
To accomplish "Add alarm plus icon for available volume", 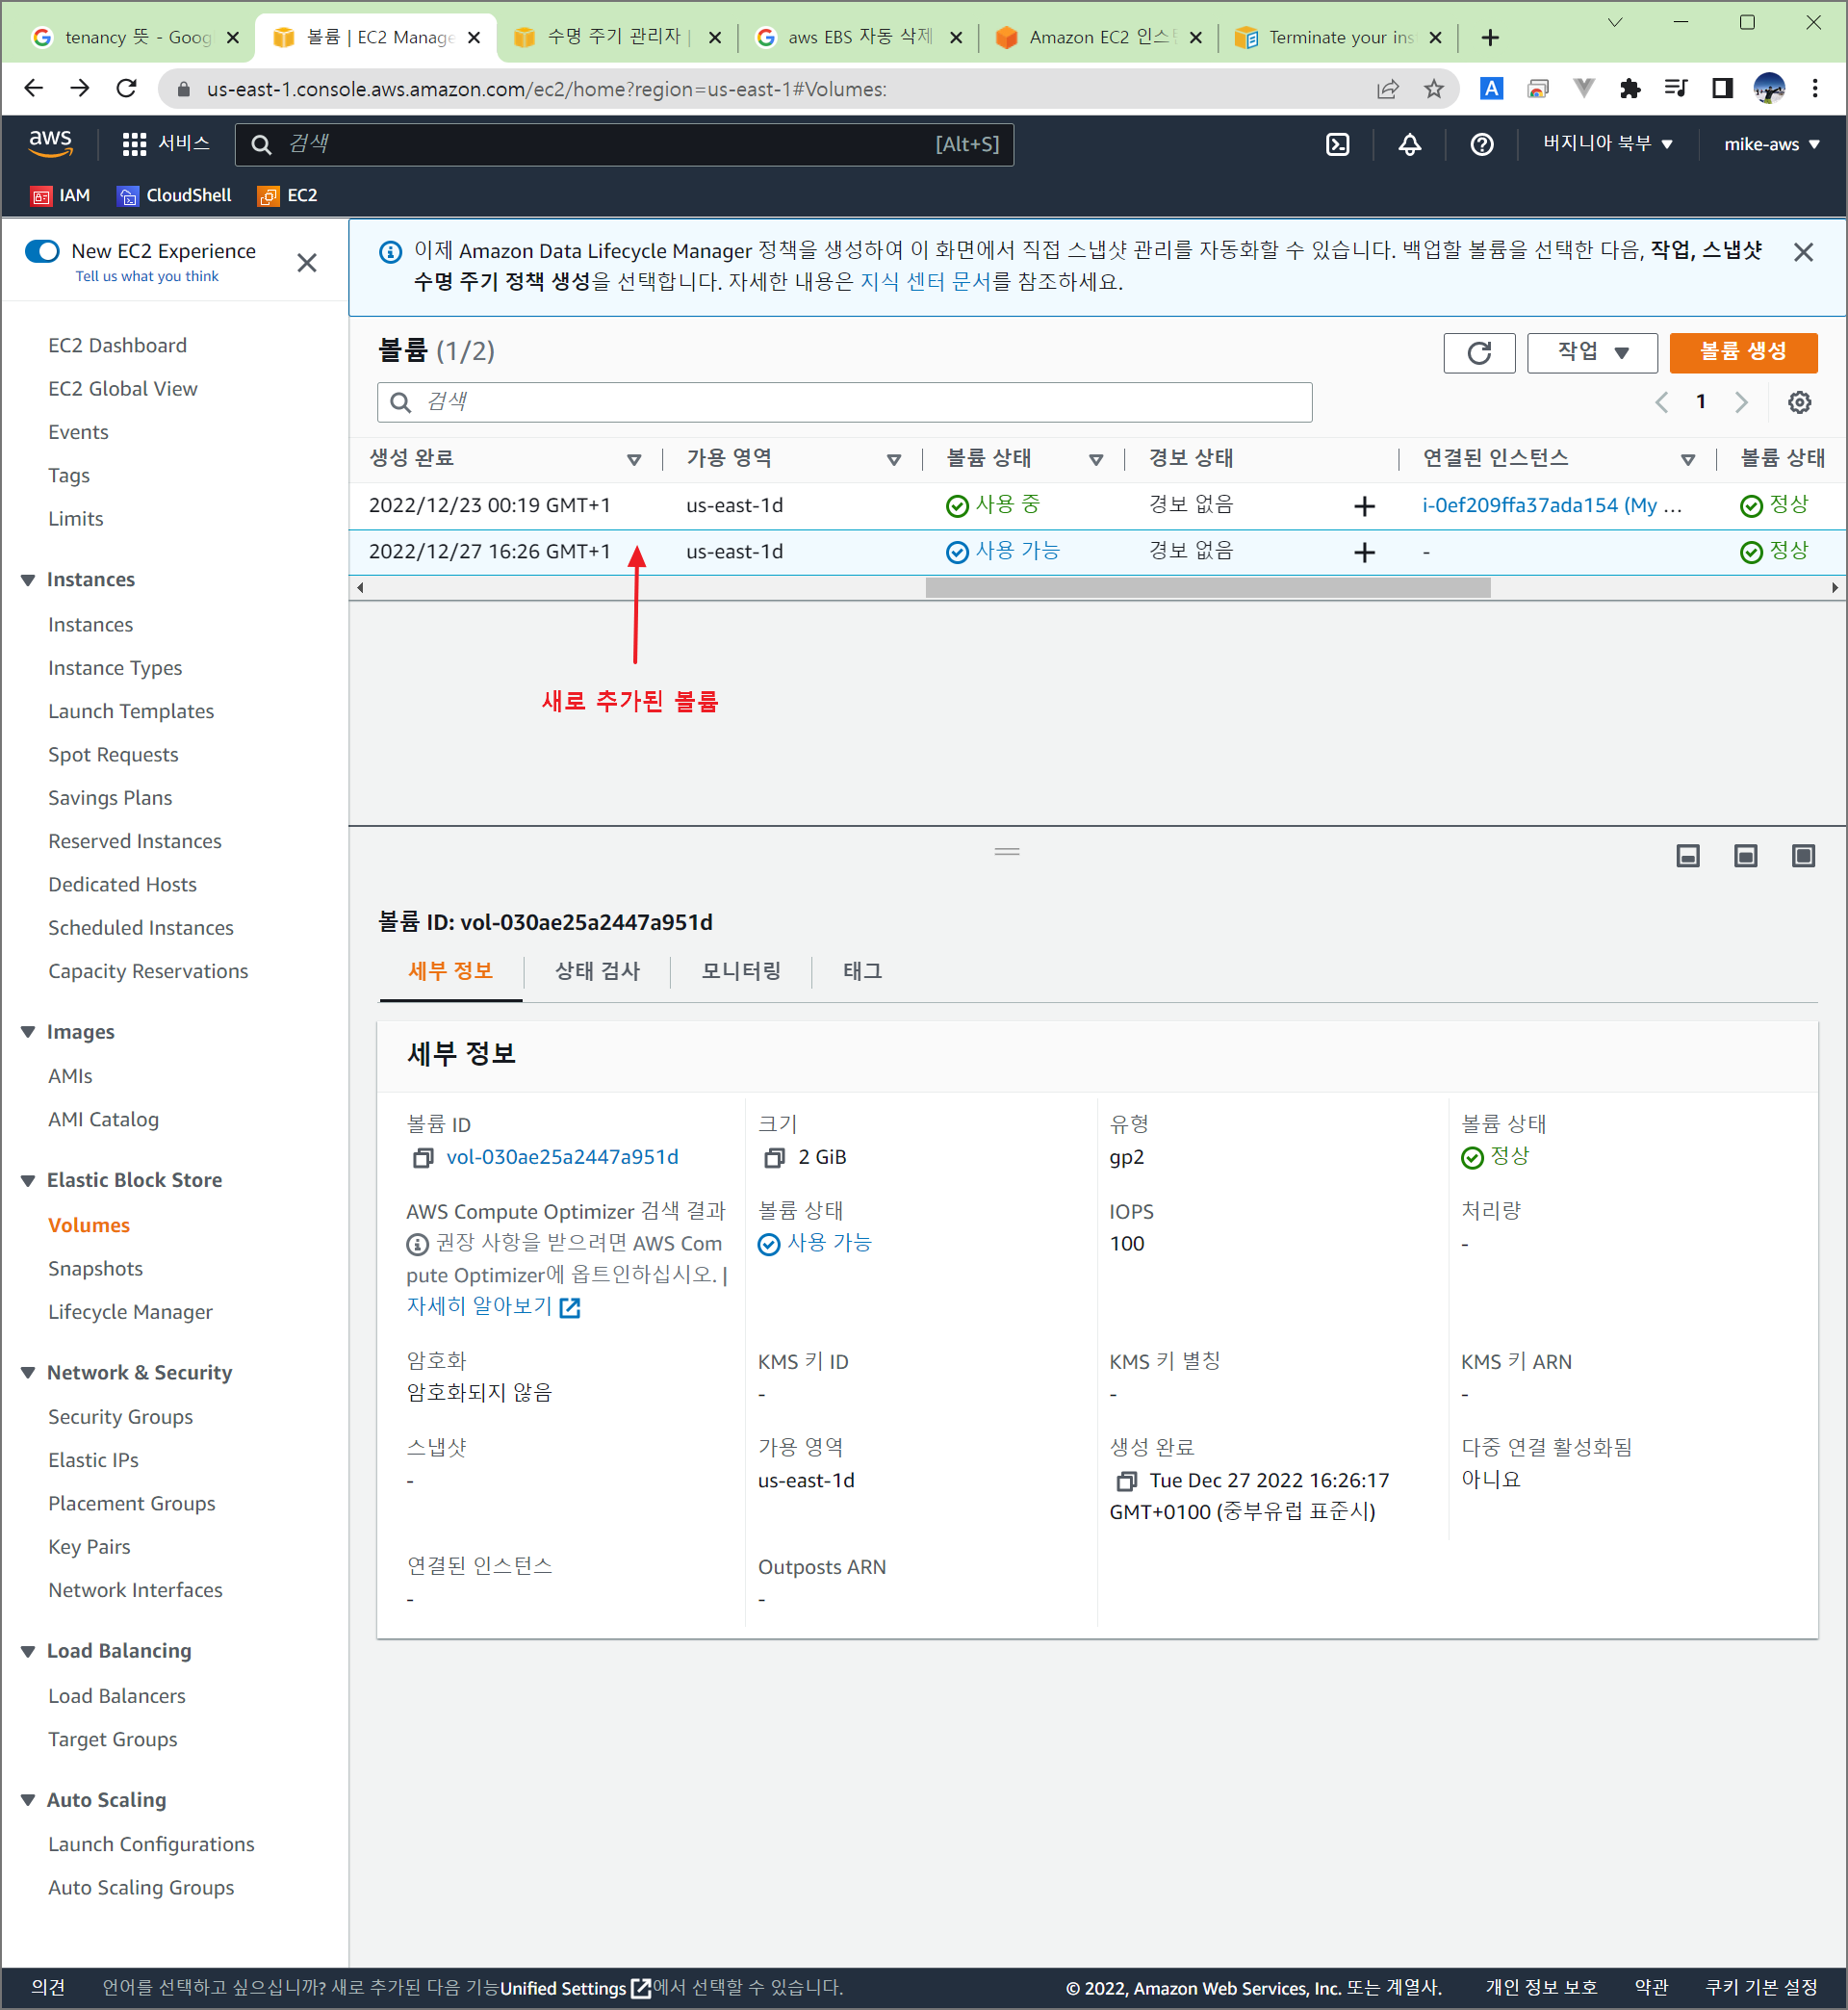I will coord(1364,552).
